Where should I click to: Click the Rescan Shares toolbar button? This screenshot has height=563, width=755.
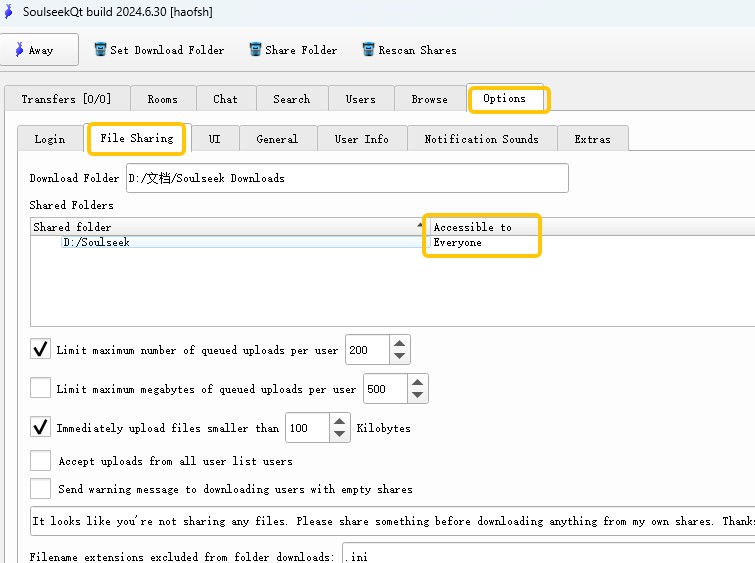[x=409, y=50]
